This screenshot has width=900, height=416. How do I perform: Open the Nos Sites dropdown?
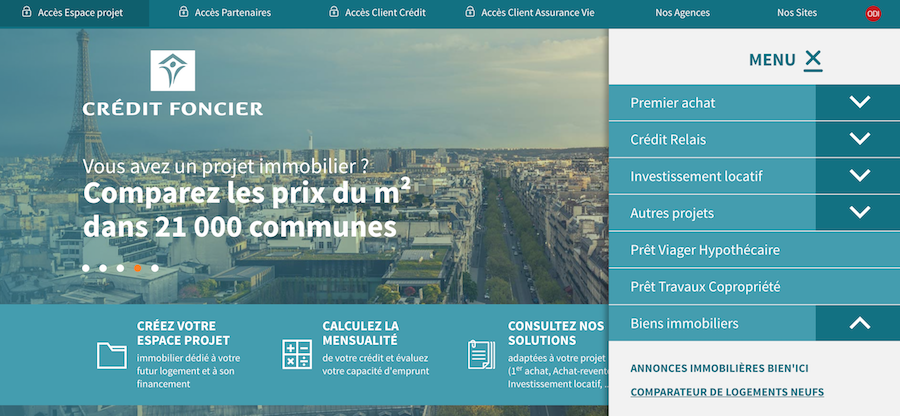point(797,13)
